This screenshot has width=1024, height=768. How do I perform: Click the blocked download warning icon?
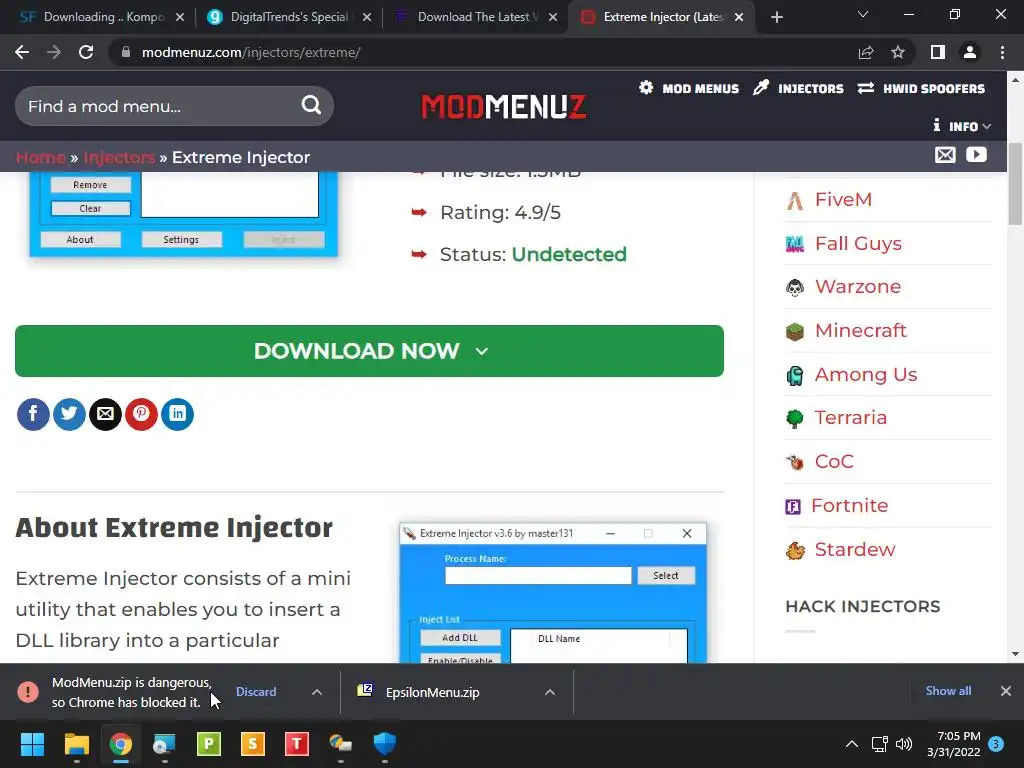tap(28, 692)
